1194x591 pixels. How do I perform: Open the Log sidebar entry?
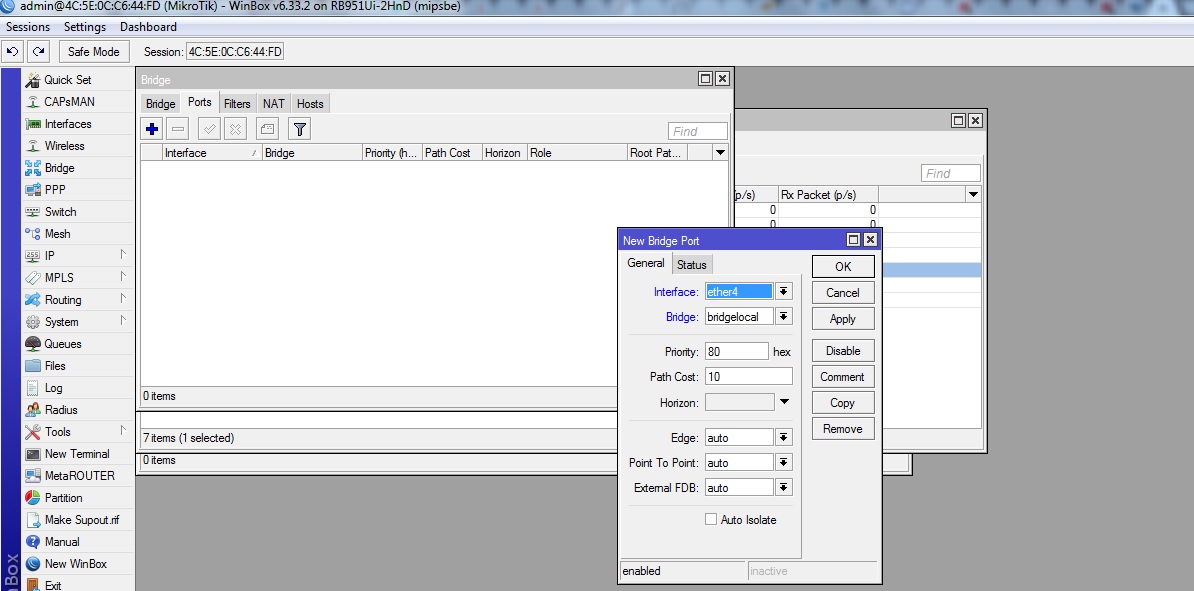(53, 388)
